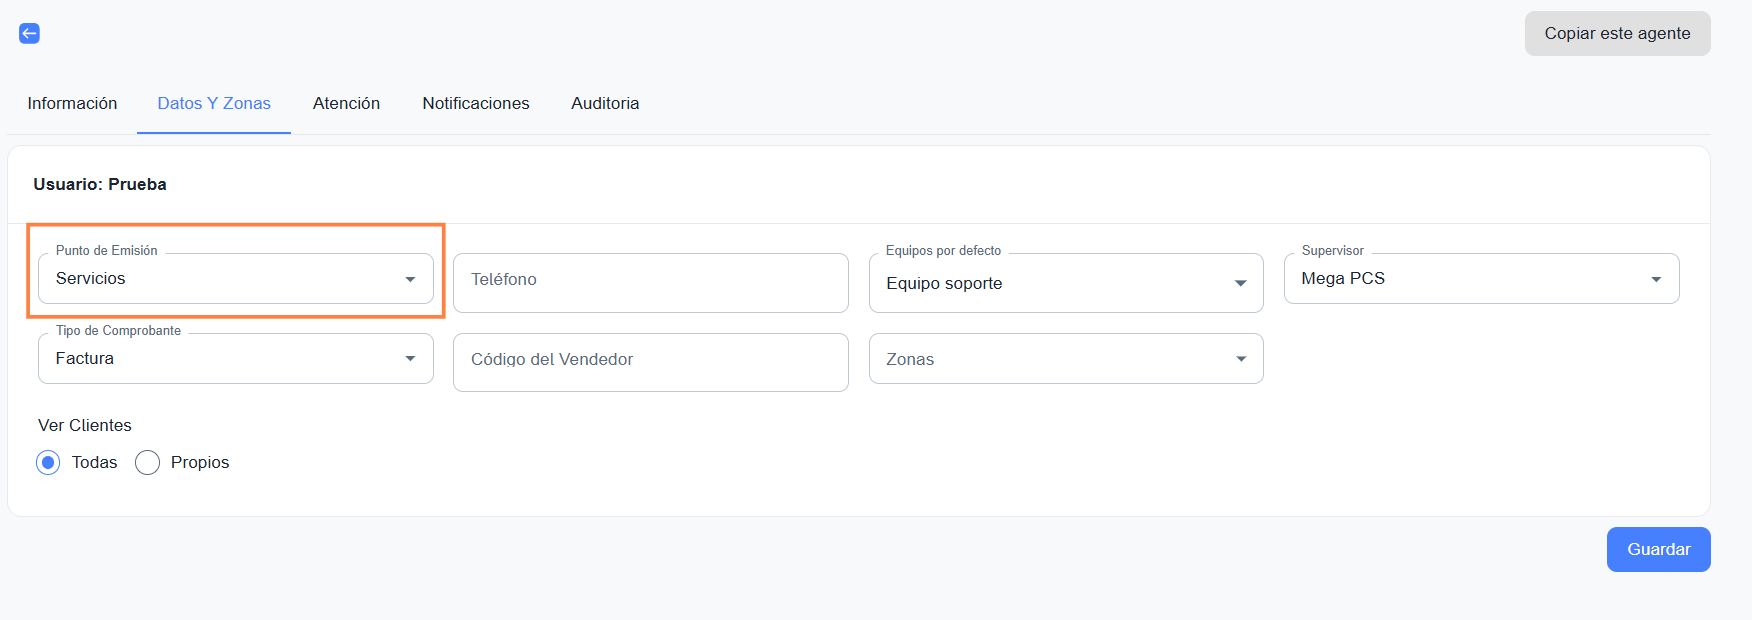Expand the Zonas dropdown
Viewport: 1752px width, 620px height.
coord(1065,359)
